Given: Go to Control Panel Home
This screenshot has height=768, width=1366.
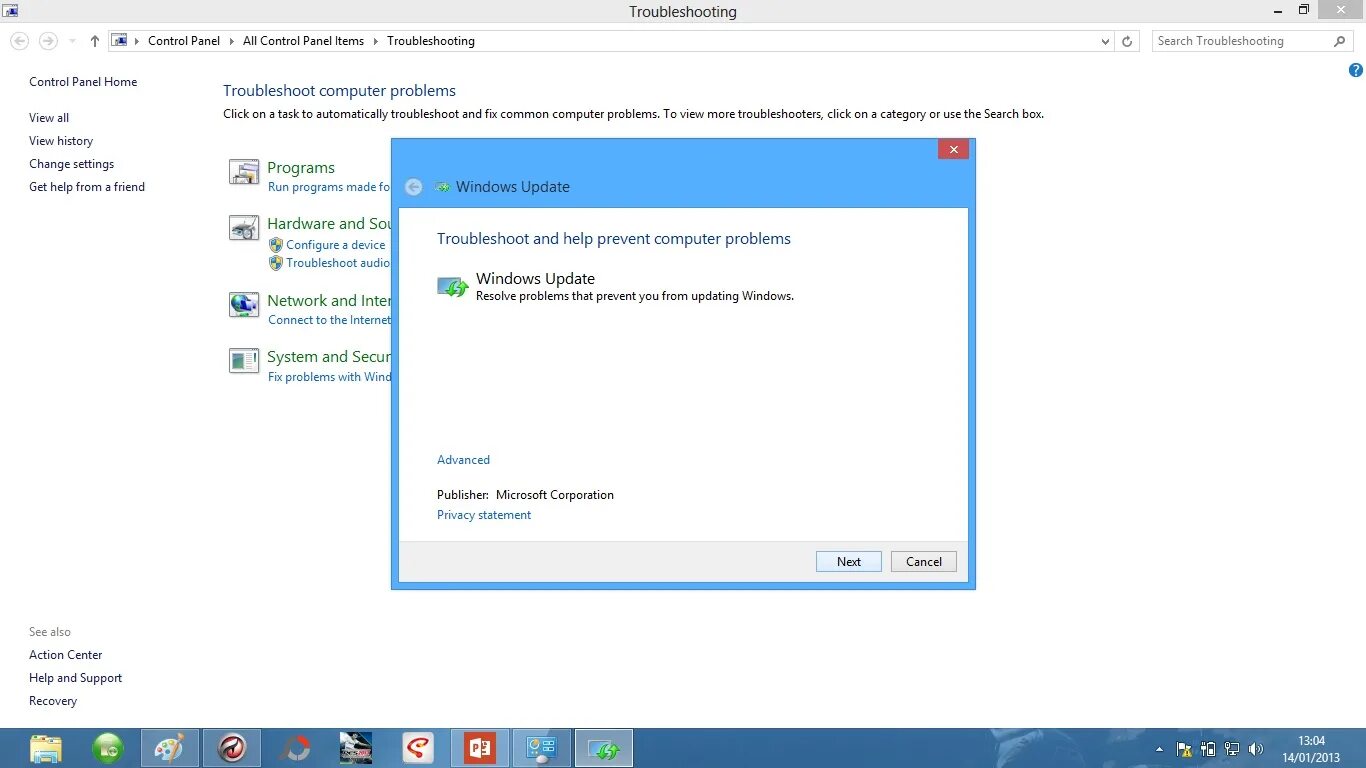Looking at the screenshot, I should click(x=83, y=82).
